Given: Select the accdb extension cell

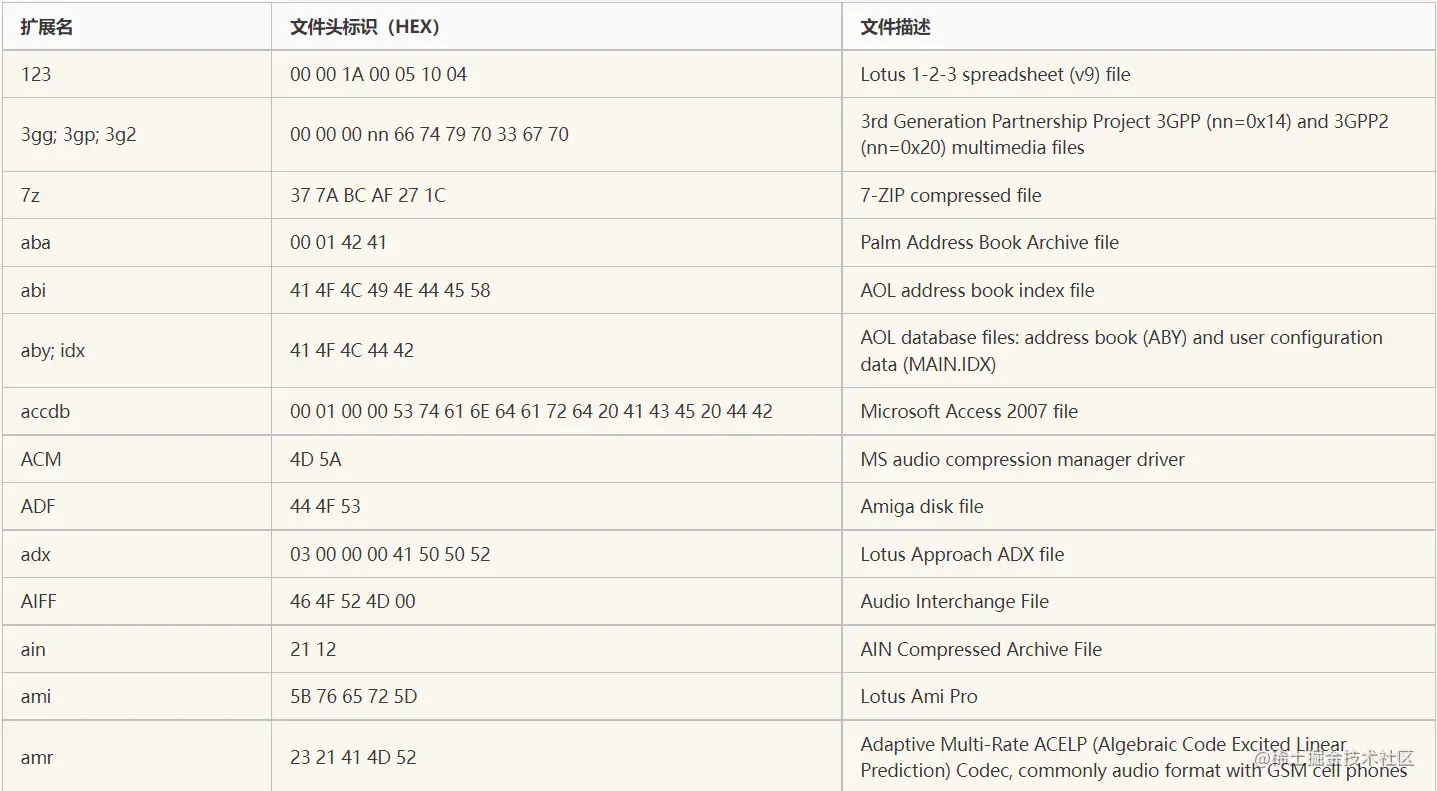Looking at the screenshot, I should coord(45,411).
